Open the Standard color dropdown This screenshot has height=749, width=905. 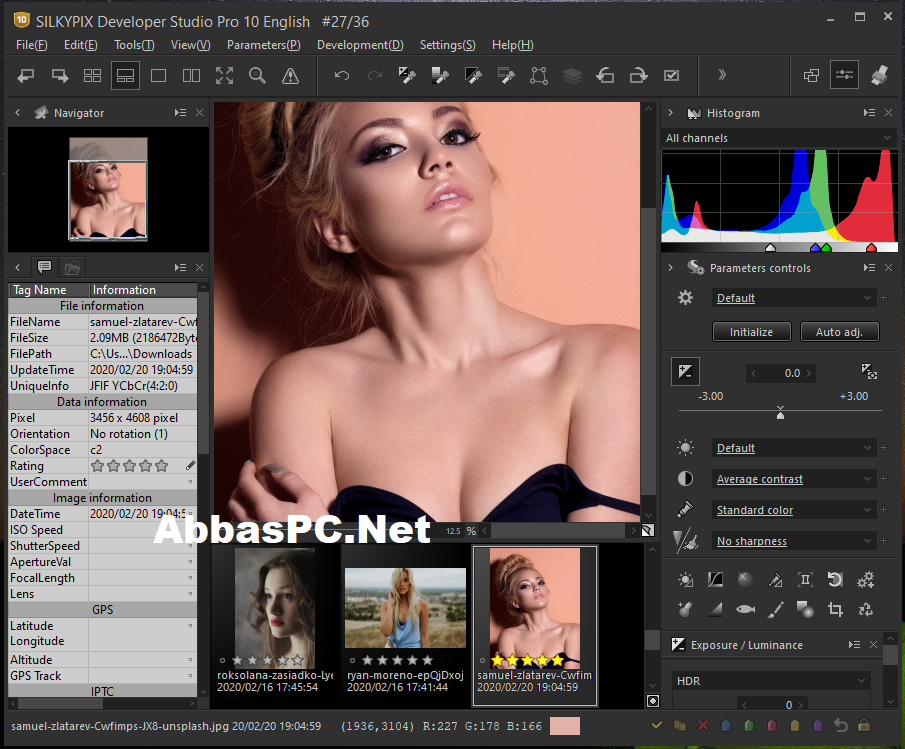(x=794, y=510)
